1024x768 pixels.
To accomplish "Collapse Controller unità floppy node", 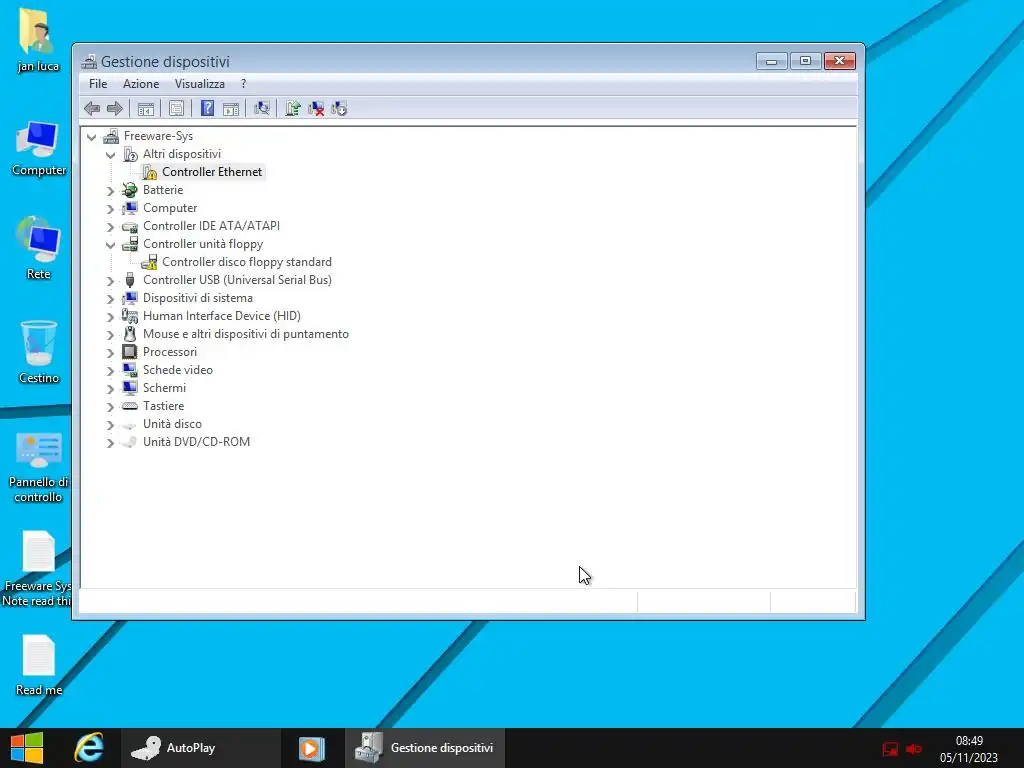I will 110,245.
